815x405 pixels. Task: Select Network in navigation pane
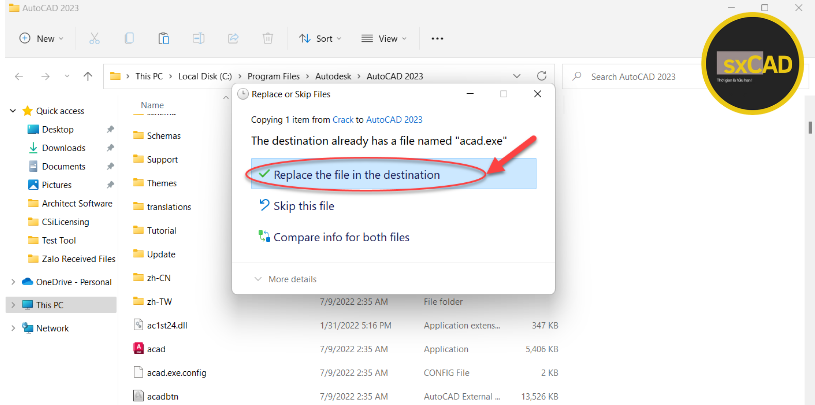[52, 329]
